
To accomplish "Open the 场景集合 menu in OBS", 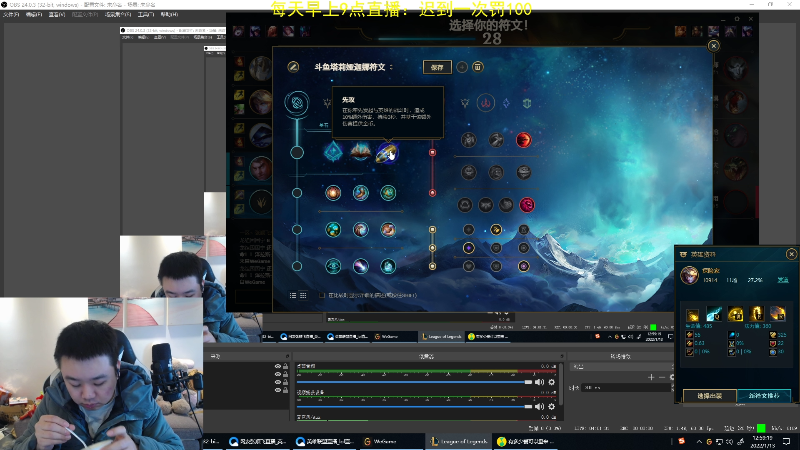I will tap(118, 14).
